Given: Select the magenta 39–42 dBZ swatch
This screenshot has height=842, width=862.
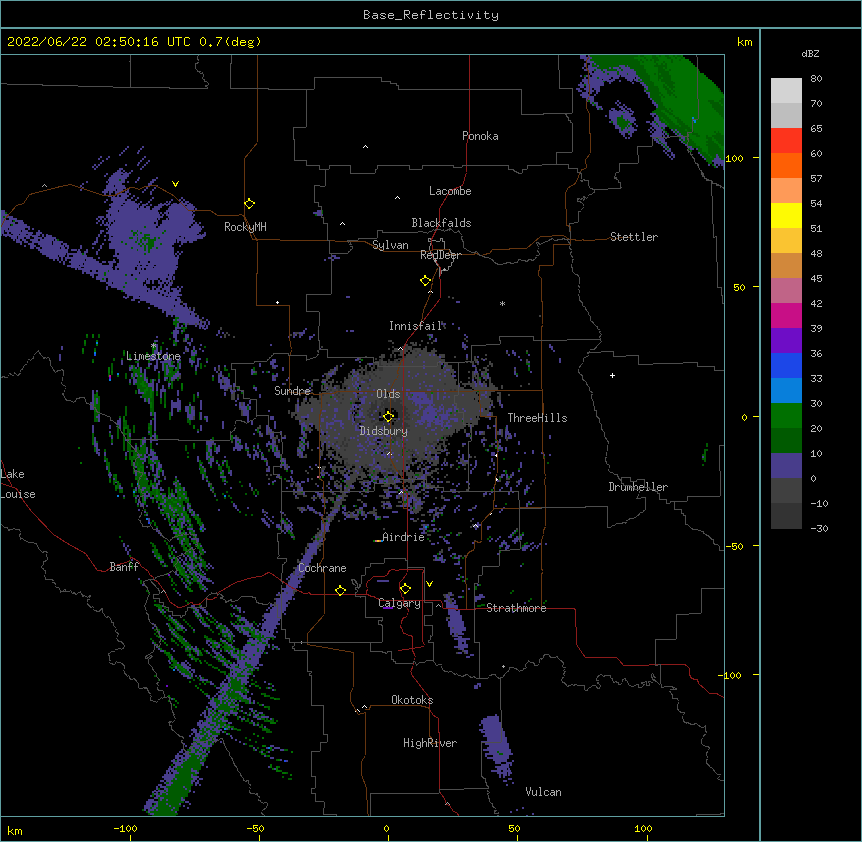Looking at the screenshot, I should [786, 315].
